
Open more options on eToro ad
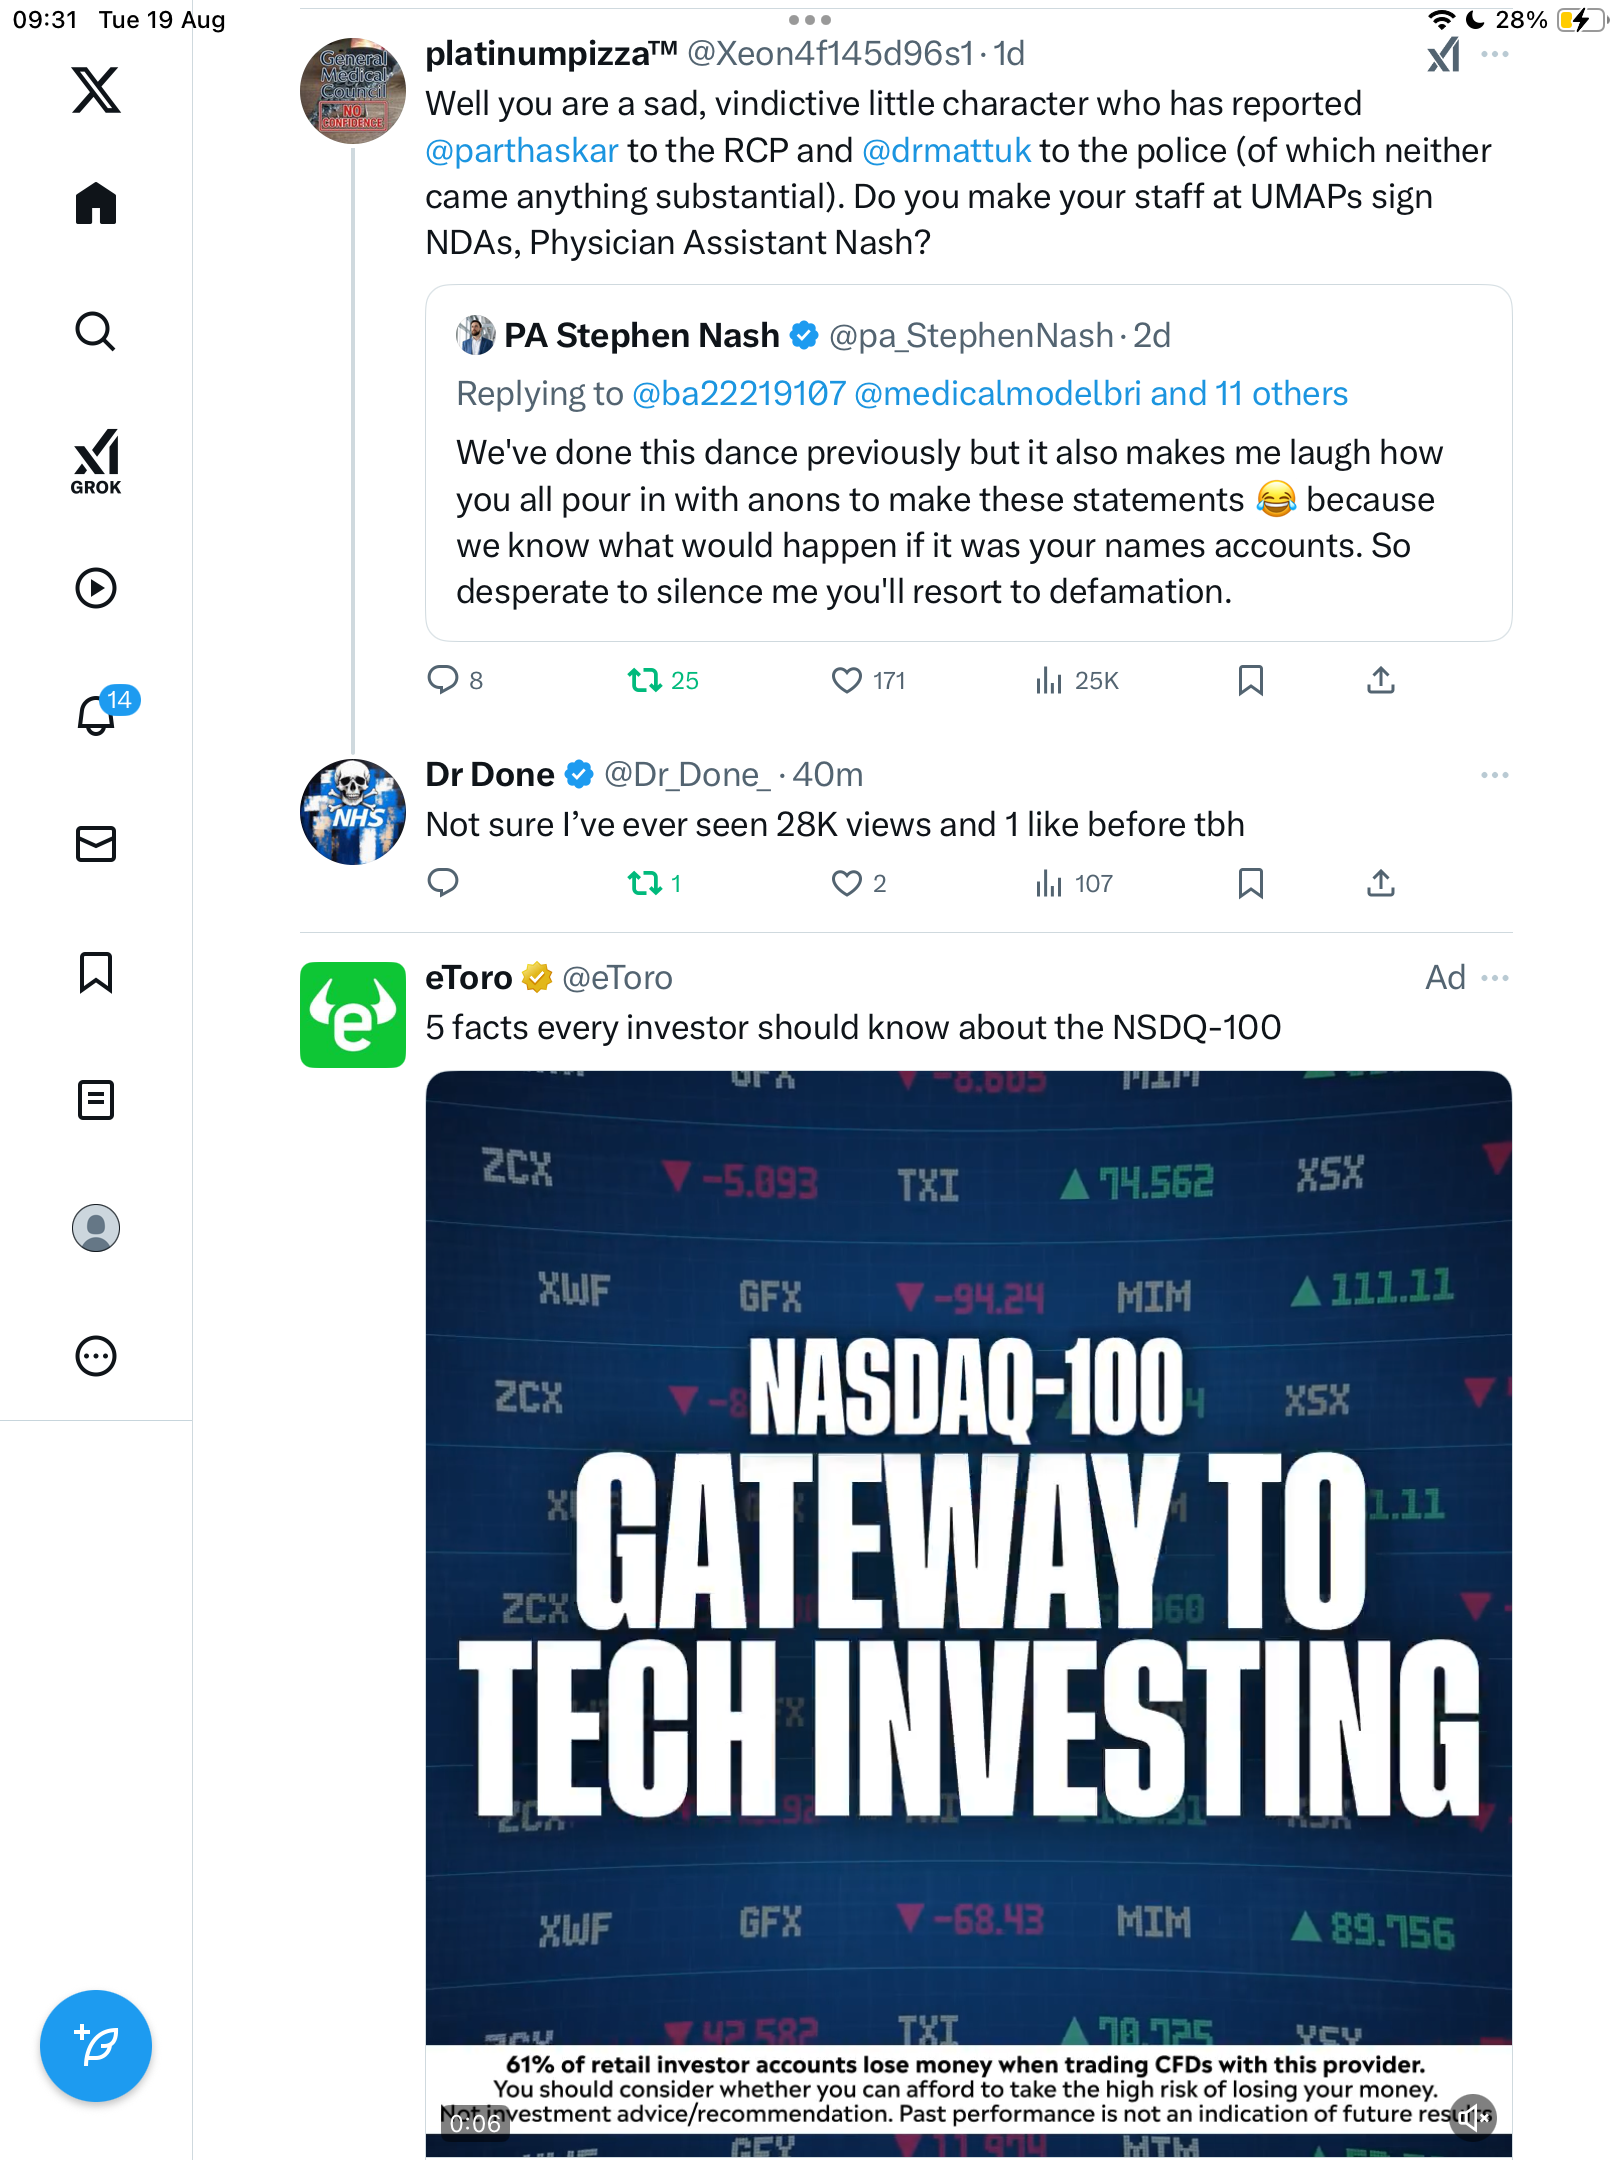tap(1494, 978)
